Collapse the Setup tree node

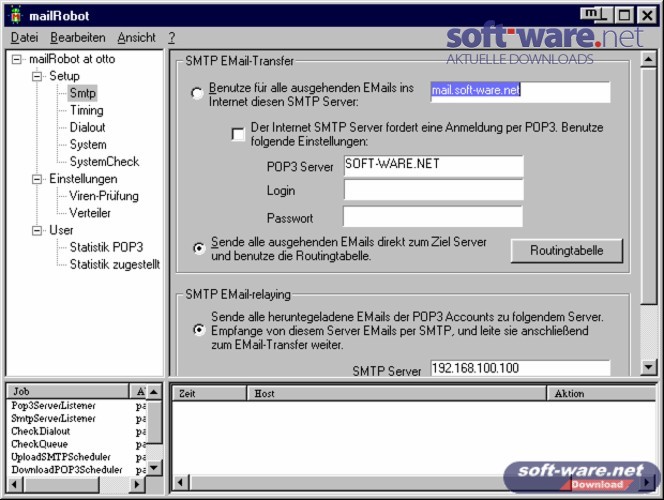(x=37, y=76)
